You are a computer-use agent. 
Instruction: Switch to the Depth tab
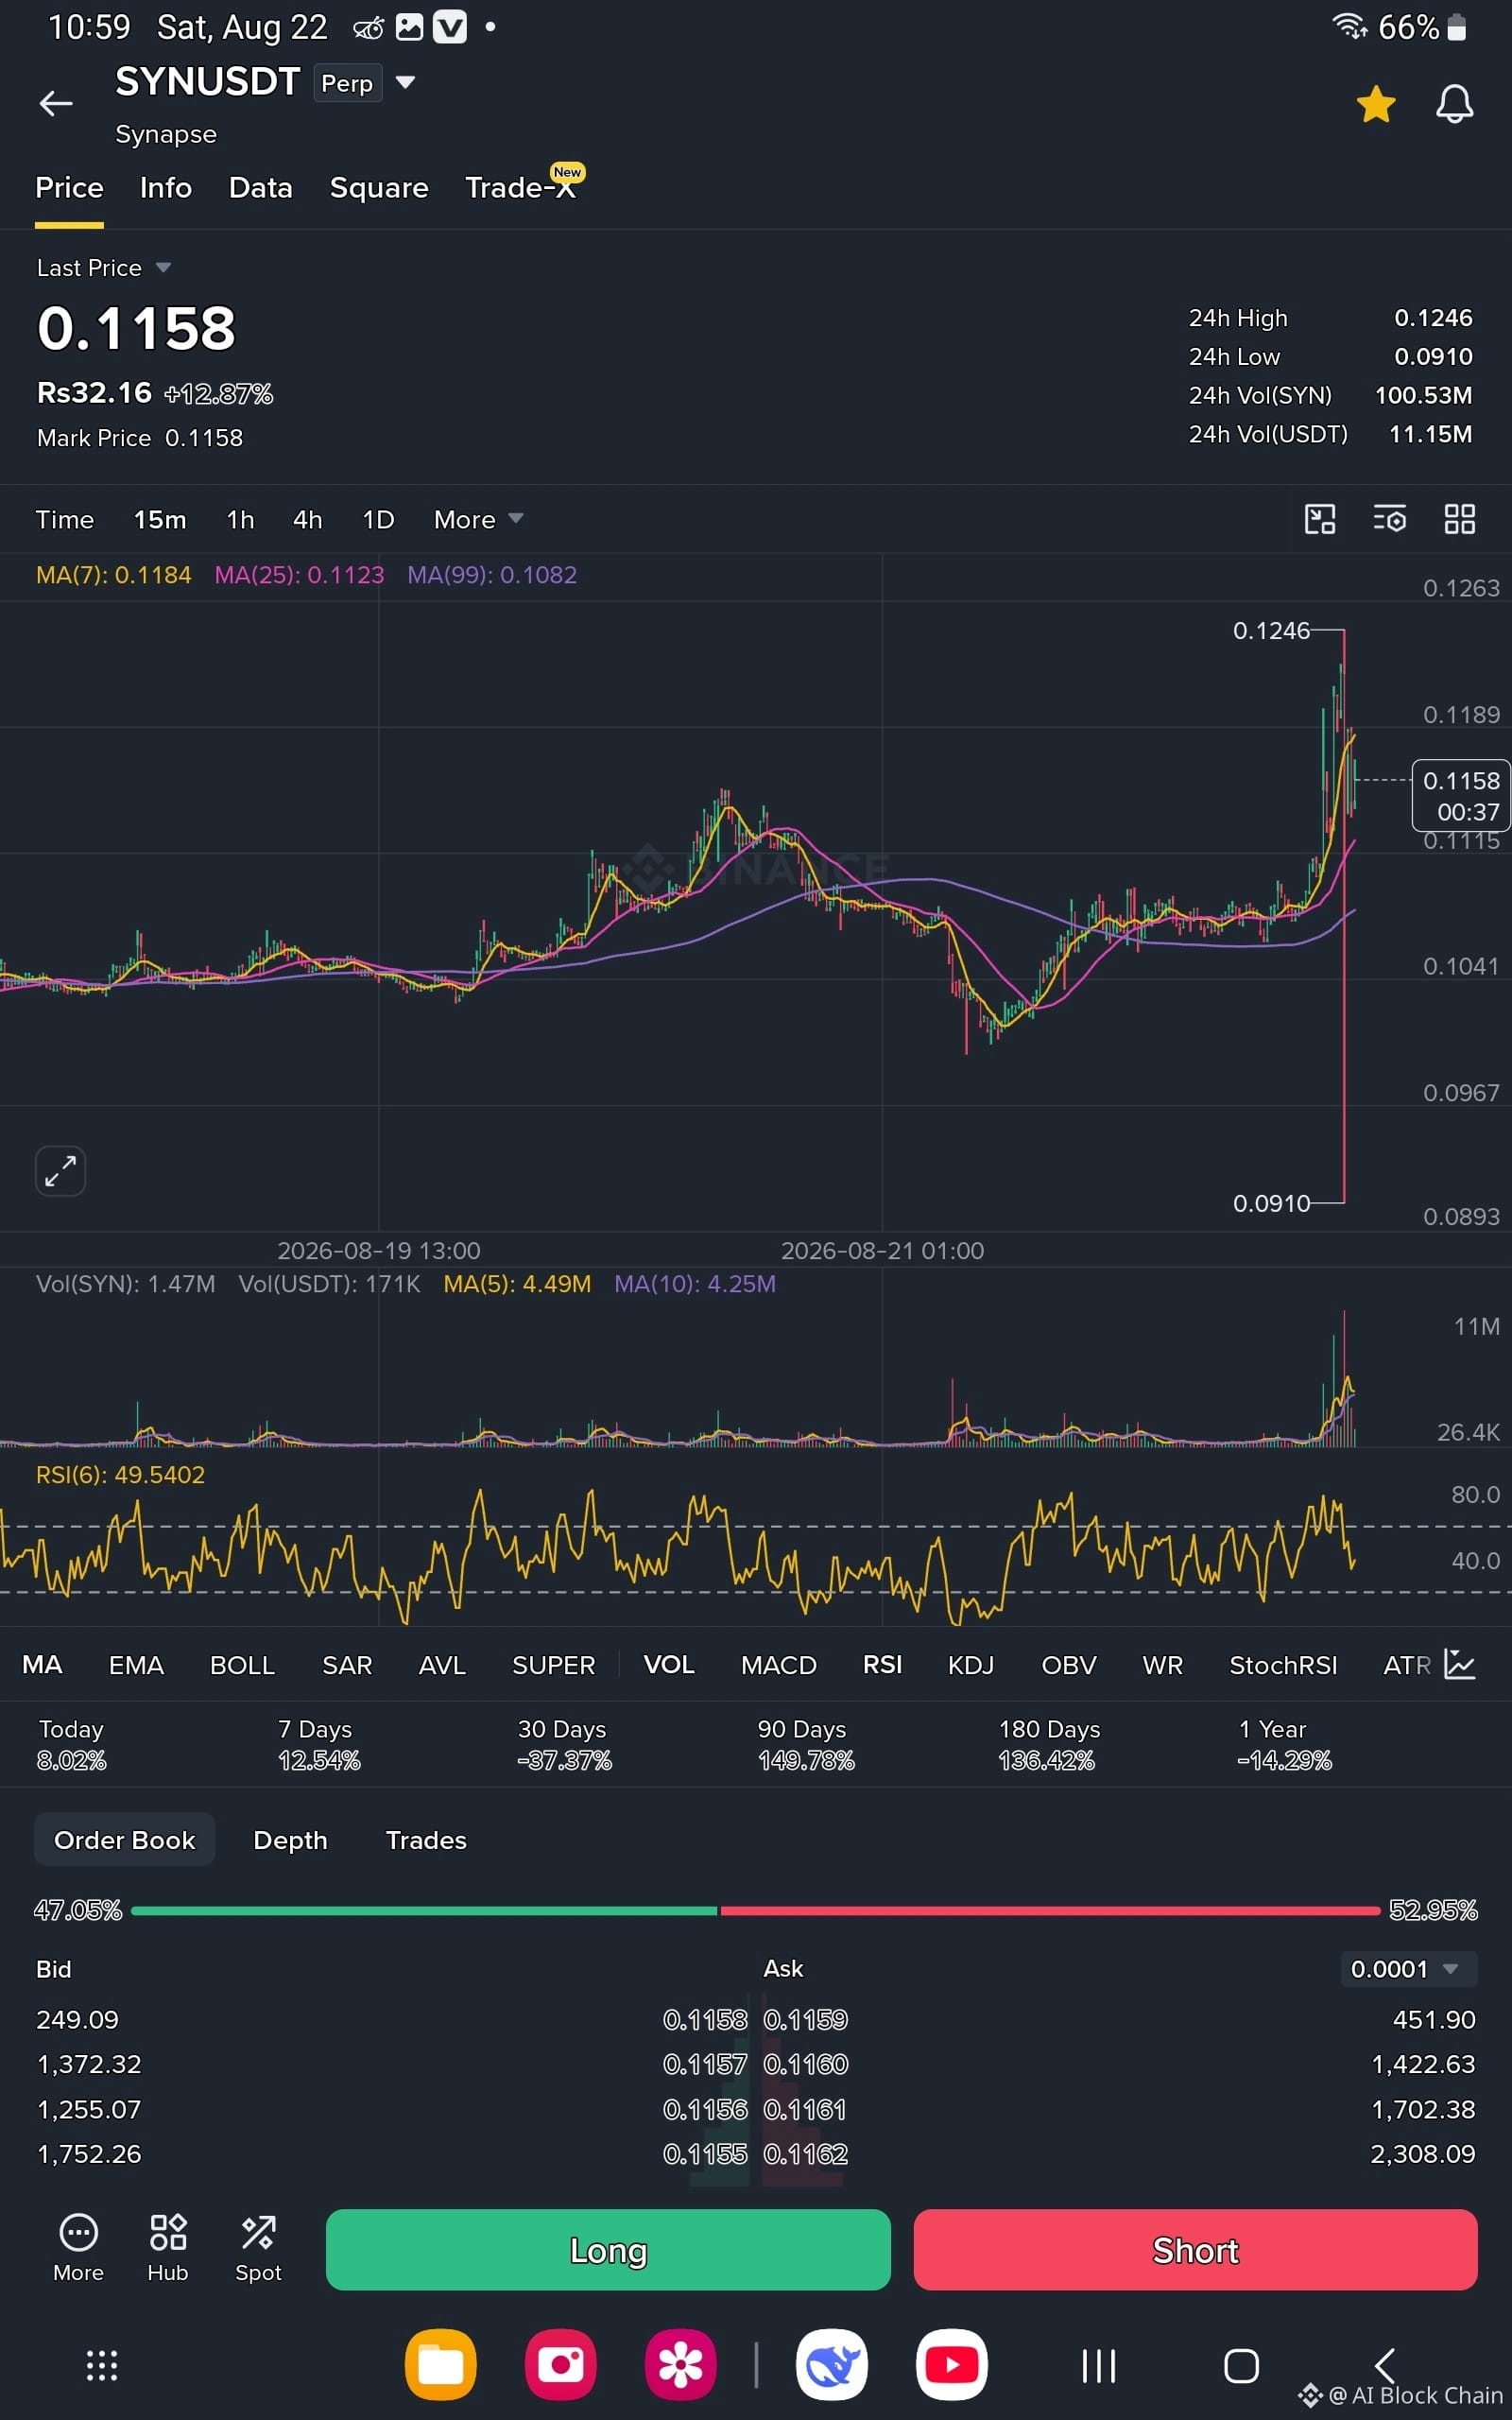pos(290,1840)
